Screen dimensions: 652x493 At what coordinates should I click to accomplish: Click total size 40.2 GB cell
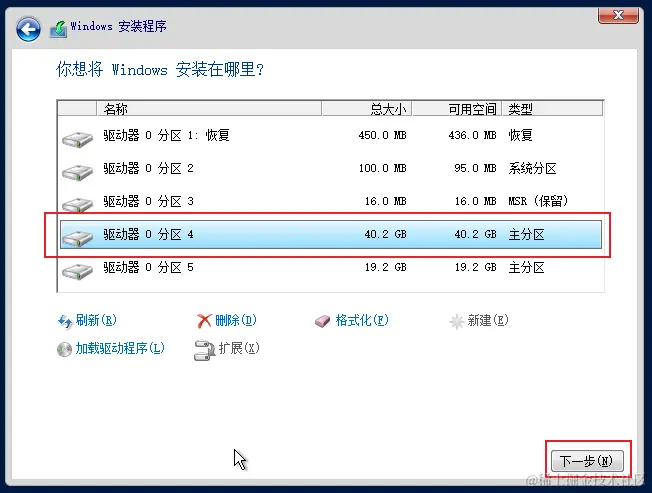click(385, 234)
